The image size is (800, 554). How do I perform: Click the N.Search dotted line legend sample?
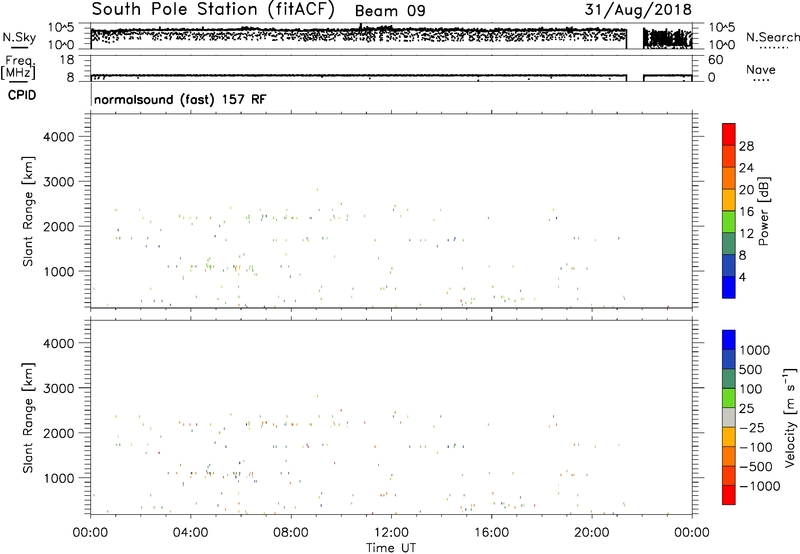[774, 47]
